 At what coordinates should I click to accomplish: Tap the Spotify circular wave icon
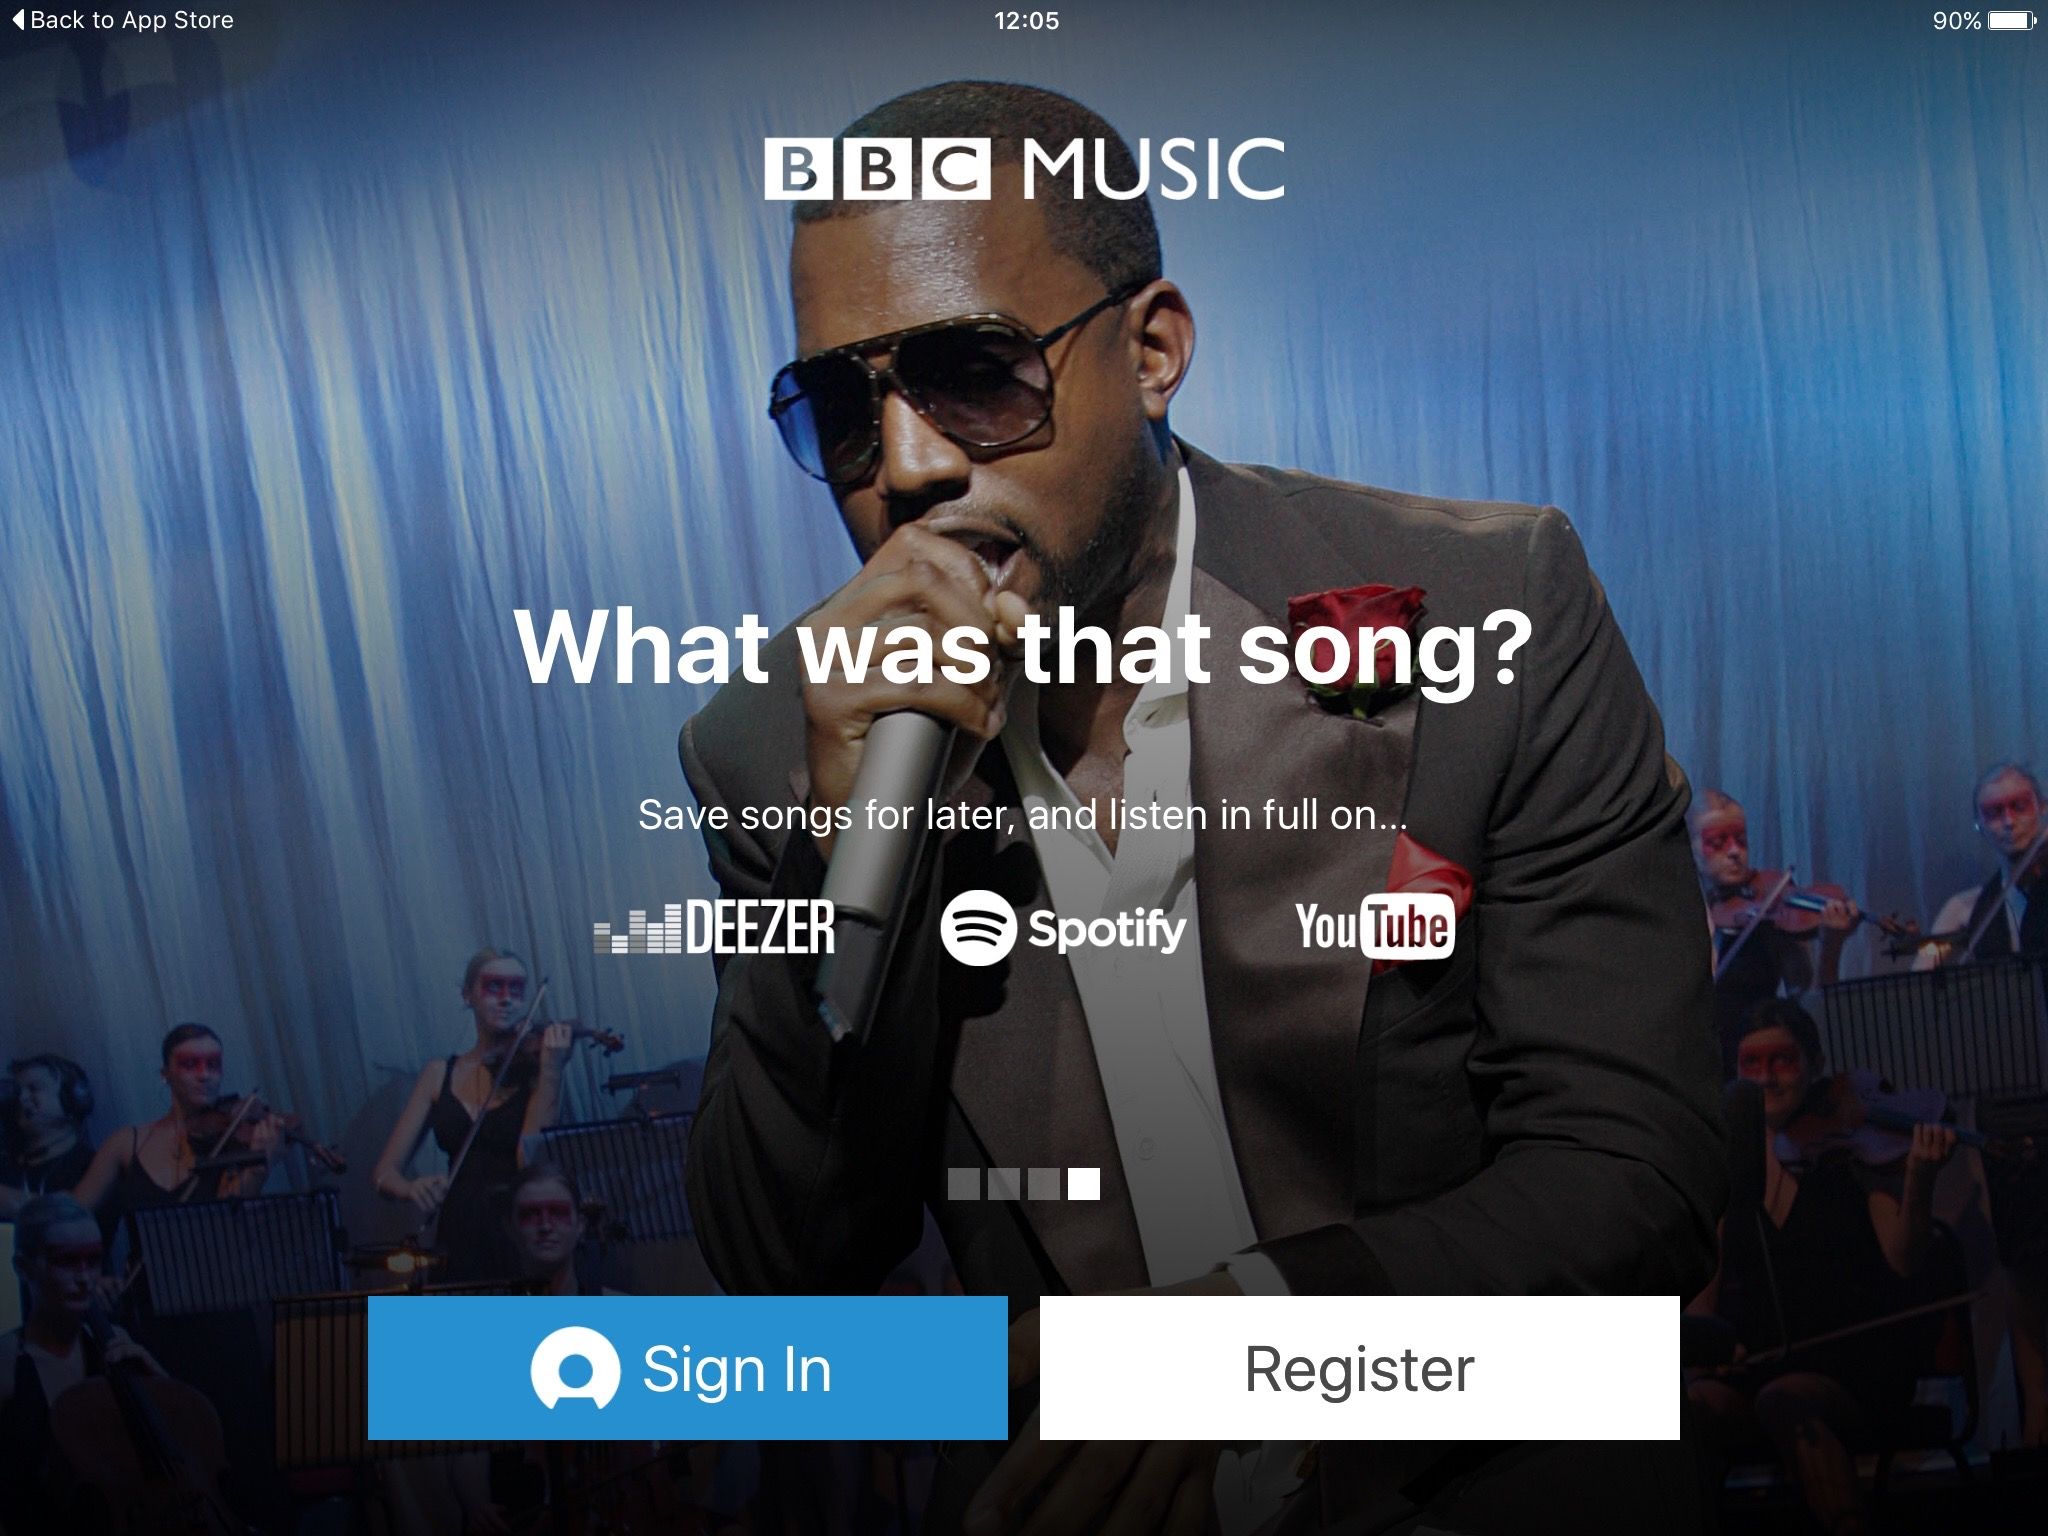978,928
